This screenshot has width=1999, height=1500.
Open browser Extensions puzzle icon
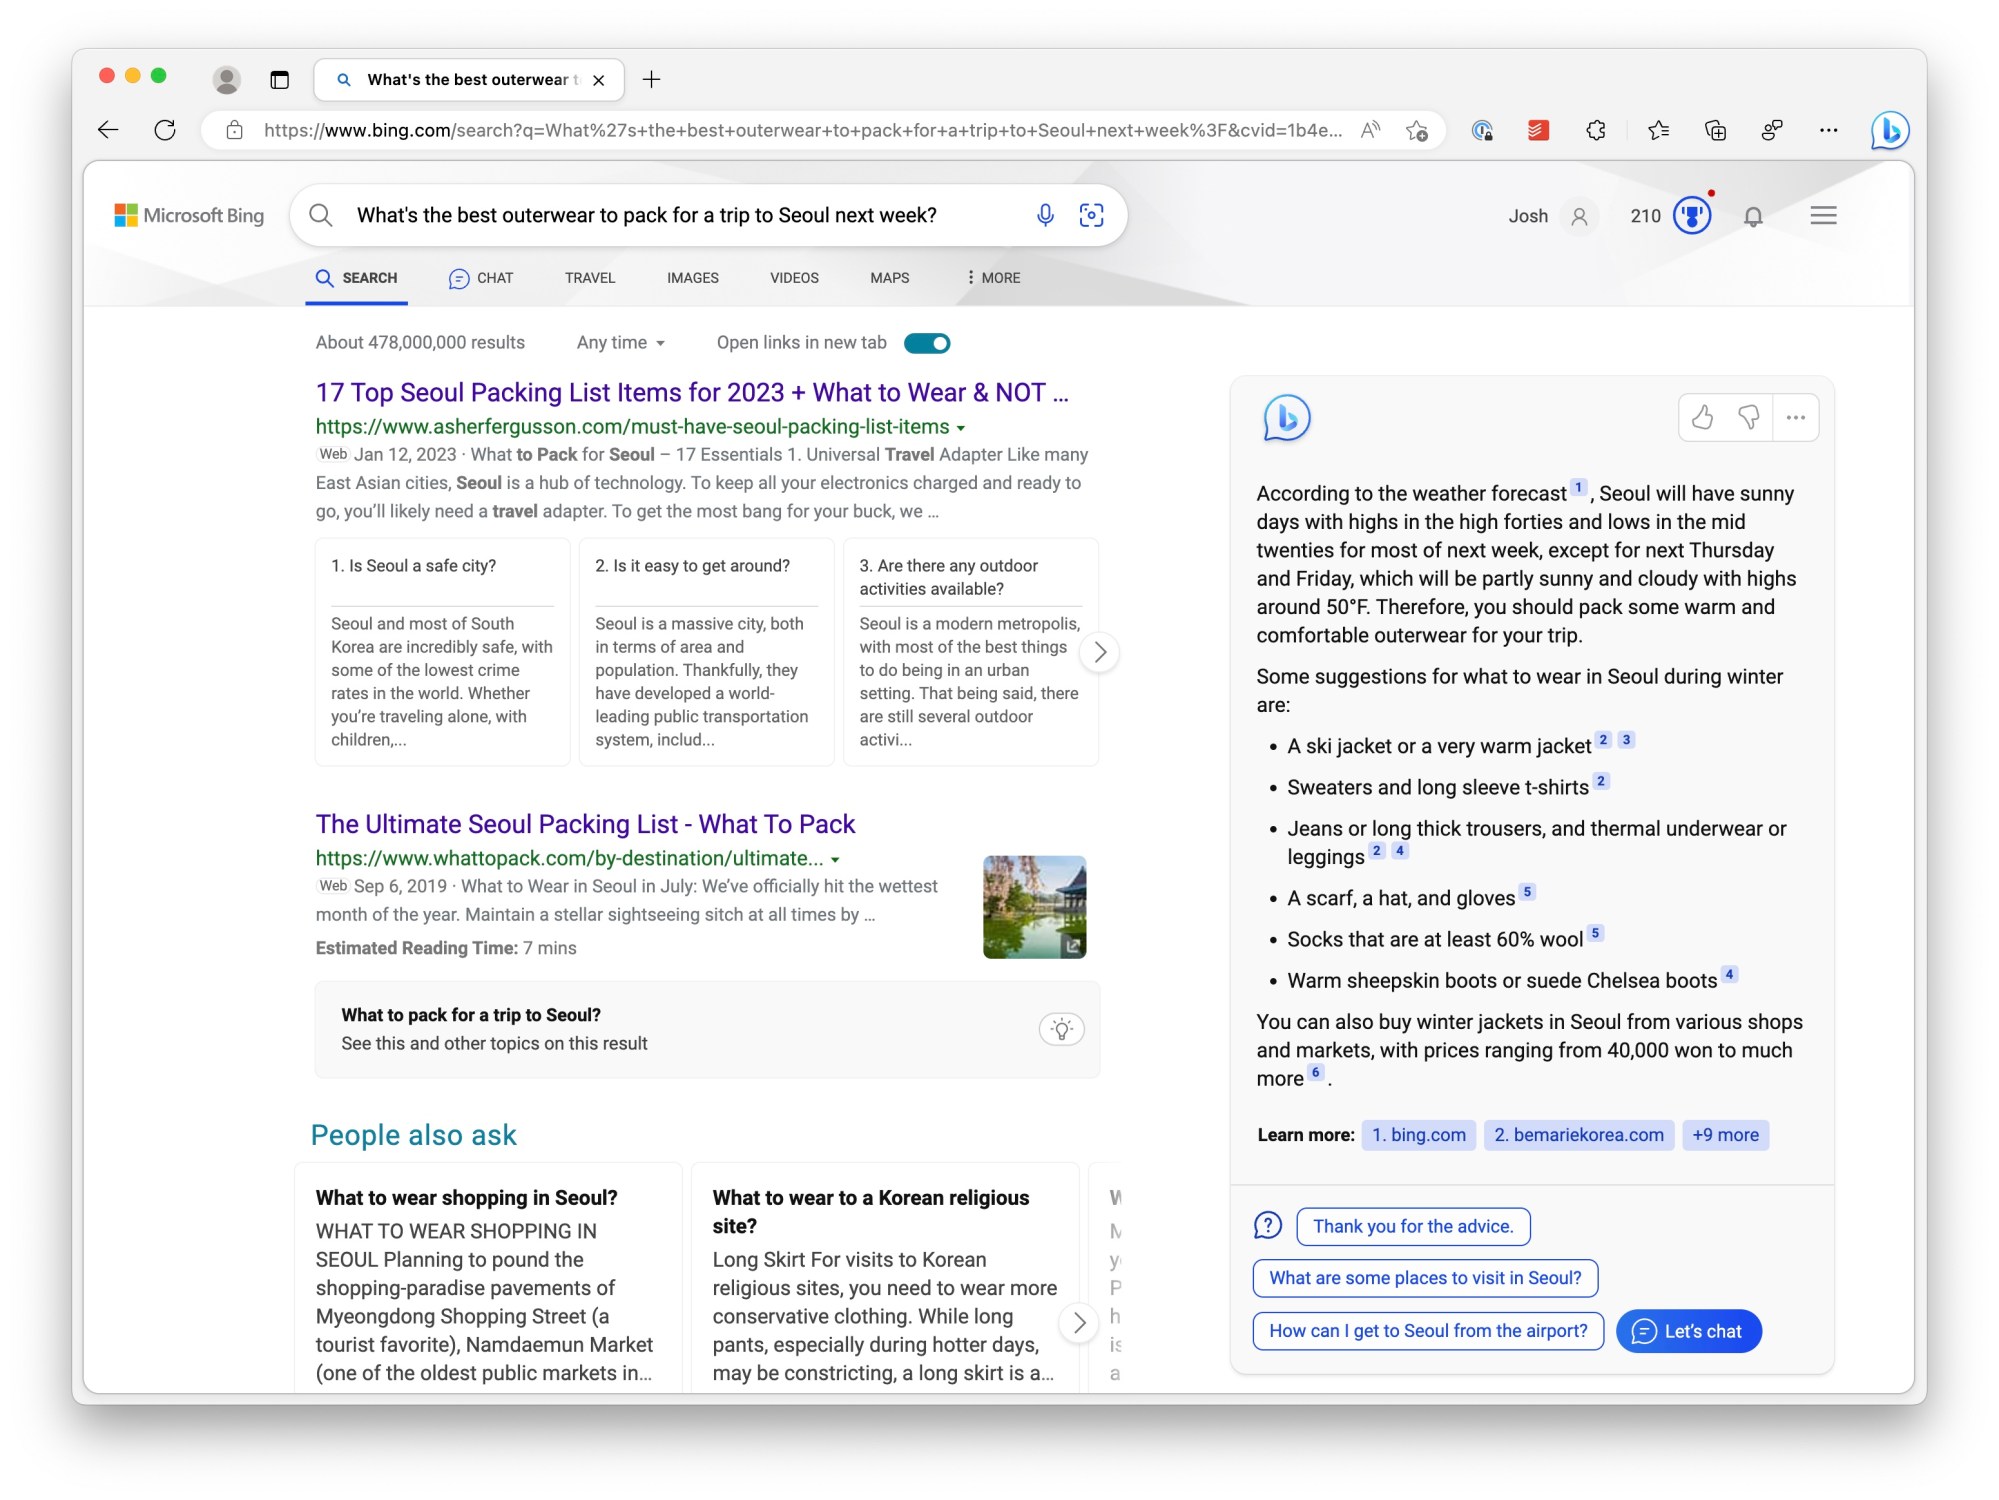(x=1596, y=130)
